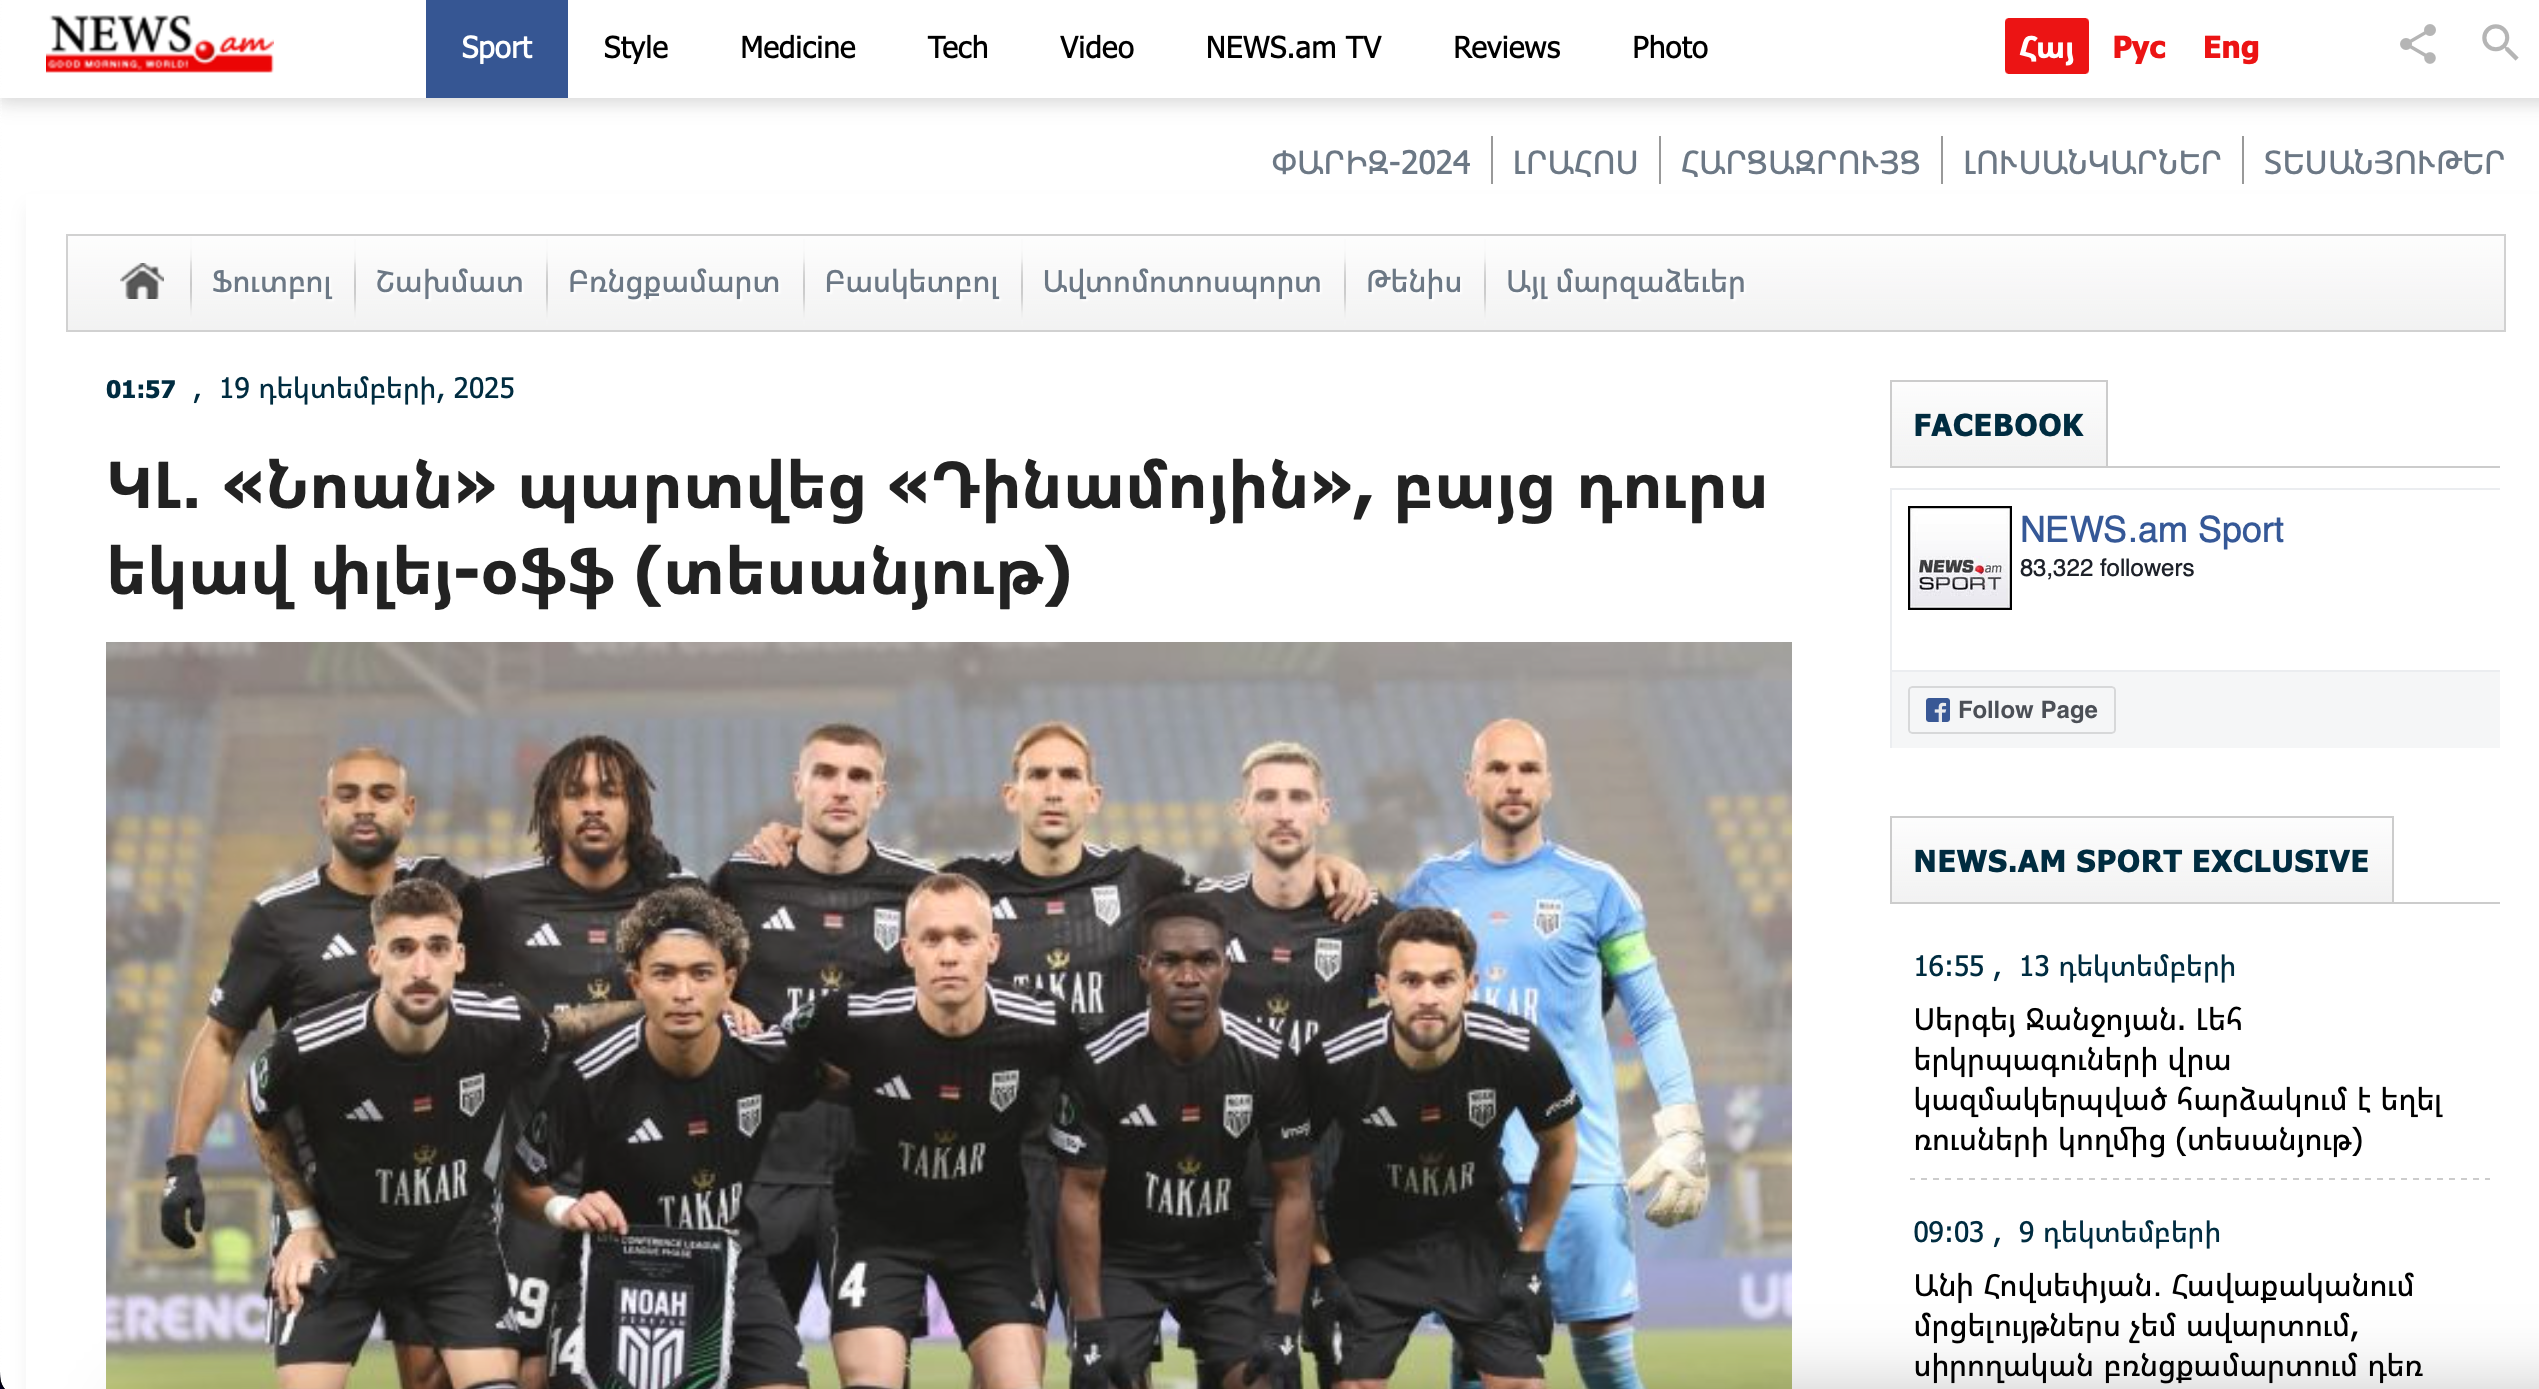
Task: Select the Շախմատ category
Action: point(449,282)
